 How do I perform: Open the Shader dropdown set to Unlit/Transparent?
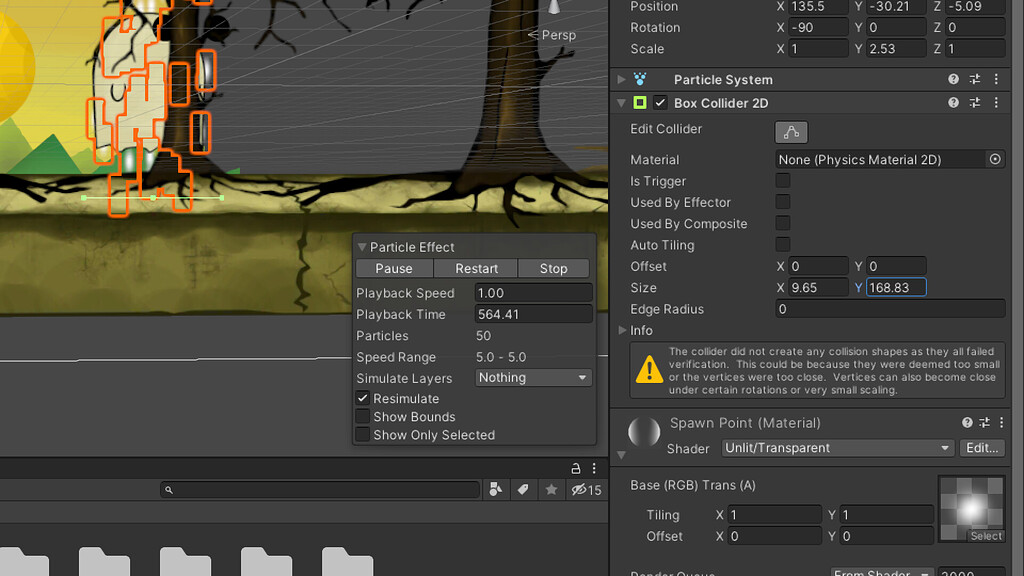[x=836, y=448]
